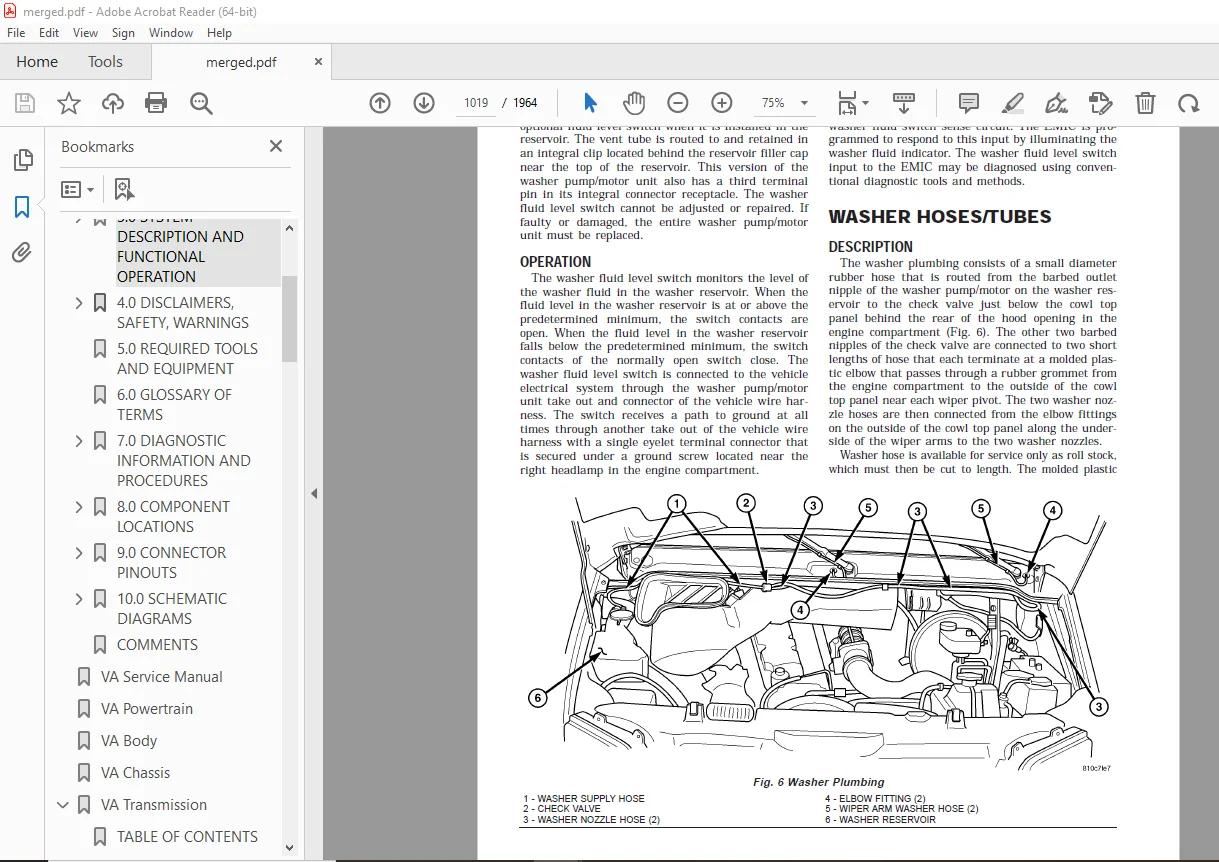Close the Bookmarks panel
The image size is (1219, 862).
coord(276,146)
